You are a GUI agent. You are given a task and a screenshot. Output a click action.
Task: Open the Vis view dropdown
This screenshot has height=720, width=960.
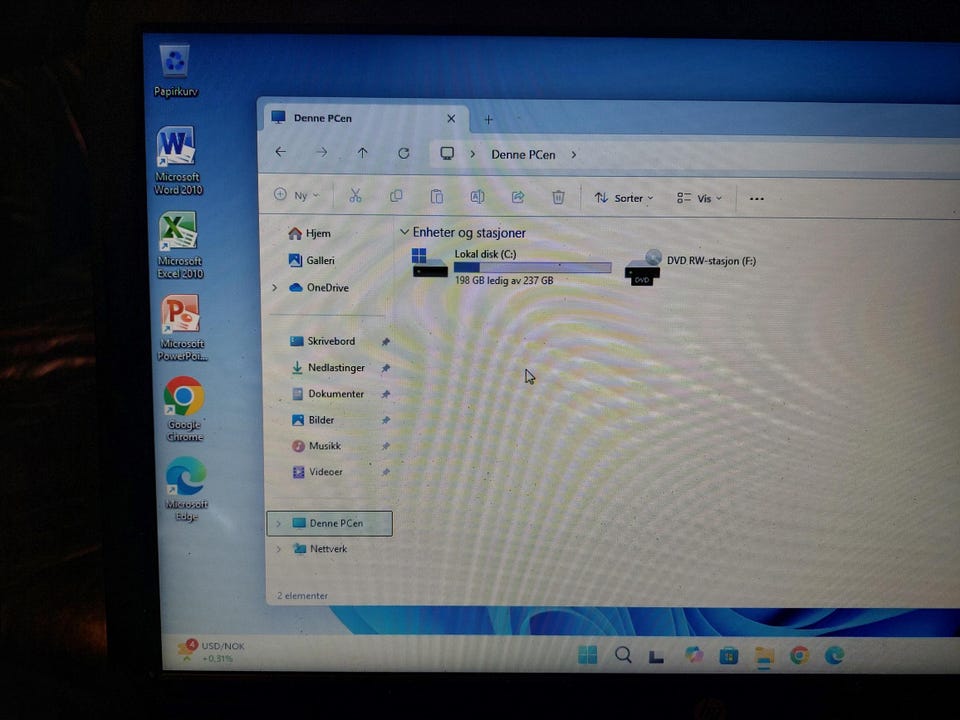click(699, 198)
